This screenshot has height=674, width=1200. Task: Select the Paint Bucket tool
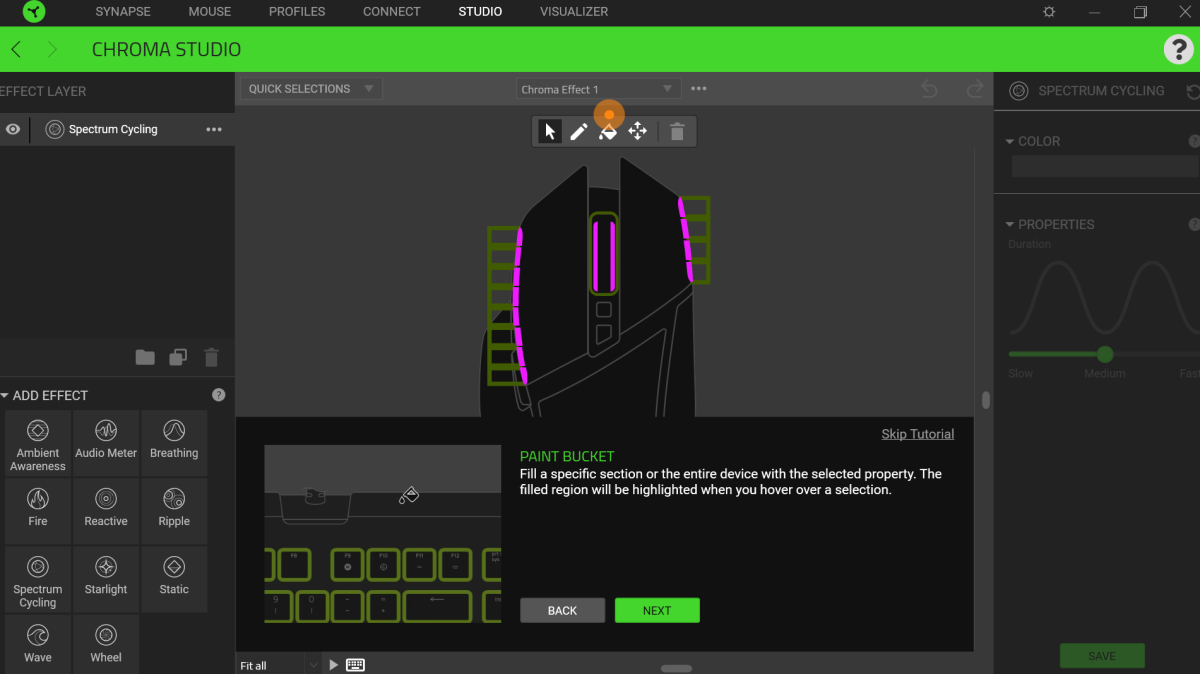coord(608,130)
